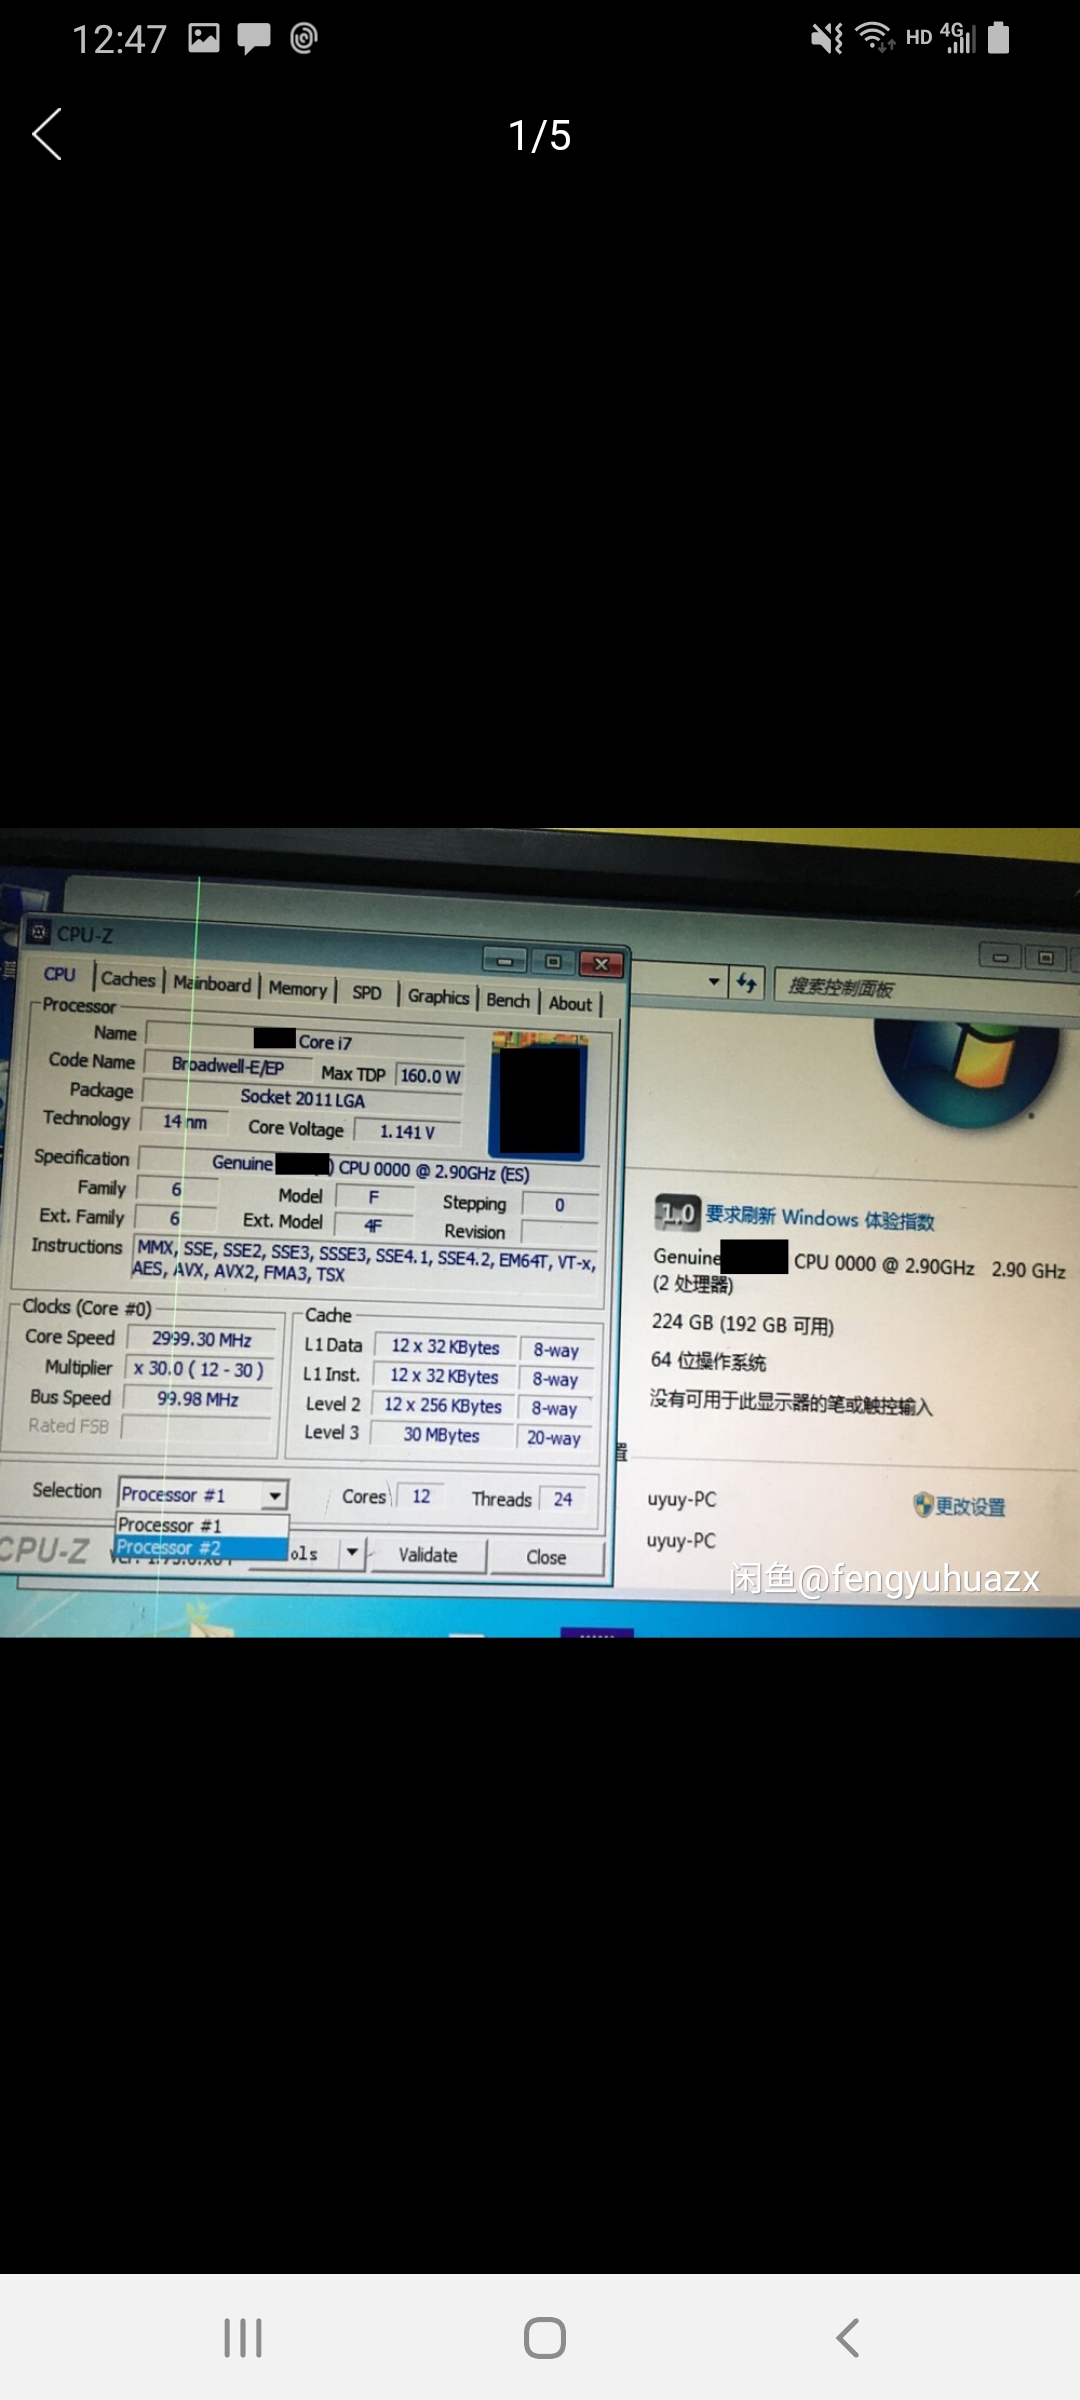Viewport: 1080px width, 2400px height.
Task: Click the Validate button
Action: 428,1555
